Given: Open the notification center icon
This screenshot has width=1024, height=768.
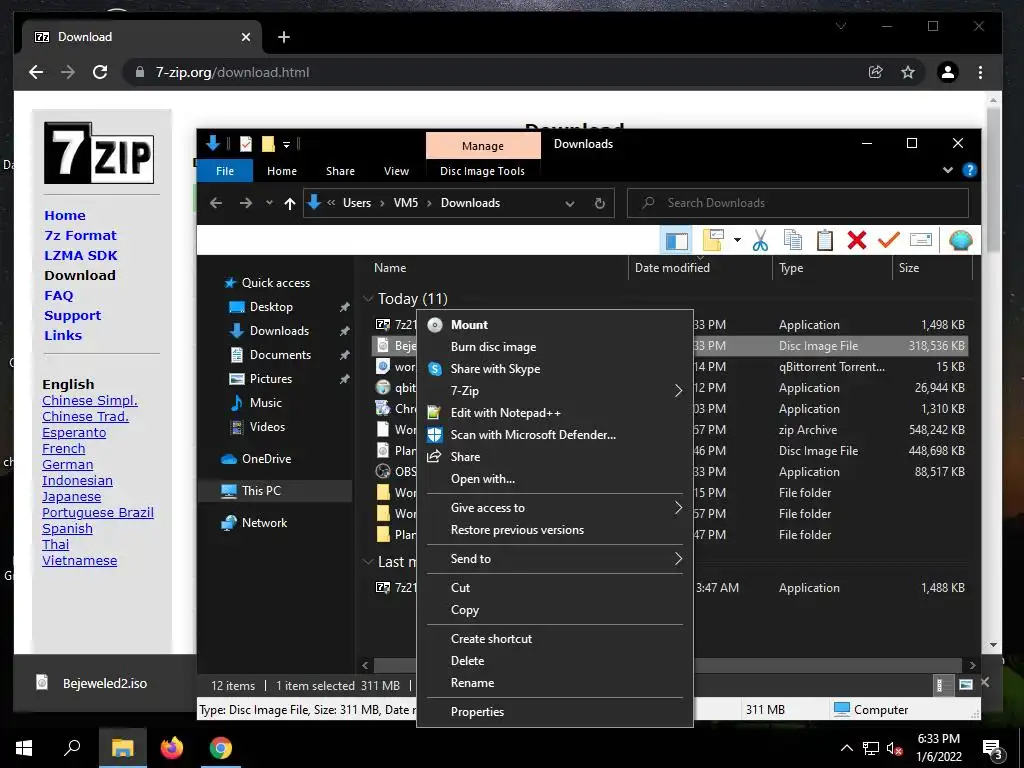Looking at the screenshot, I should 993,749.
